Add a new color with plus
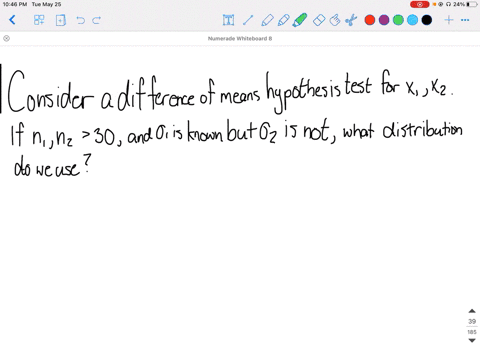480x360 pixels. click(449, 20)
